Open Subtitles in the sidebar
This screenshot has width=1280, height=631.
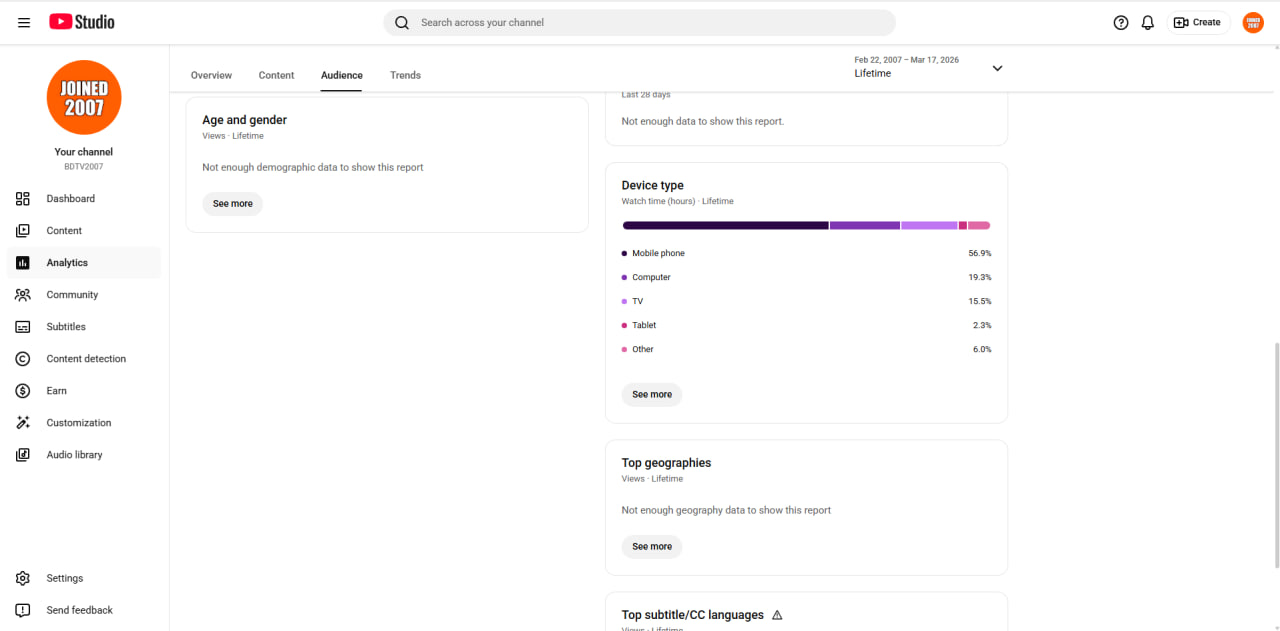pyautogui.click(x=84, y=327)
